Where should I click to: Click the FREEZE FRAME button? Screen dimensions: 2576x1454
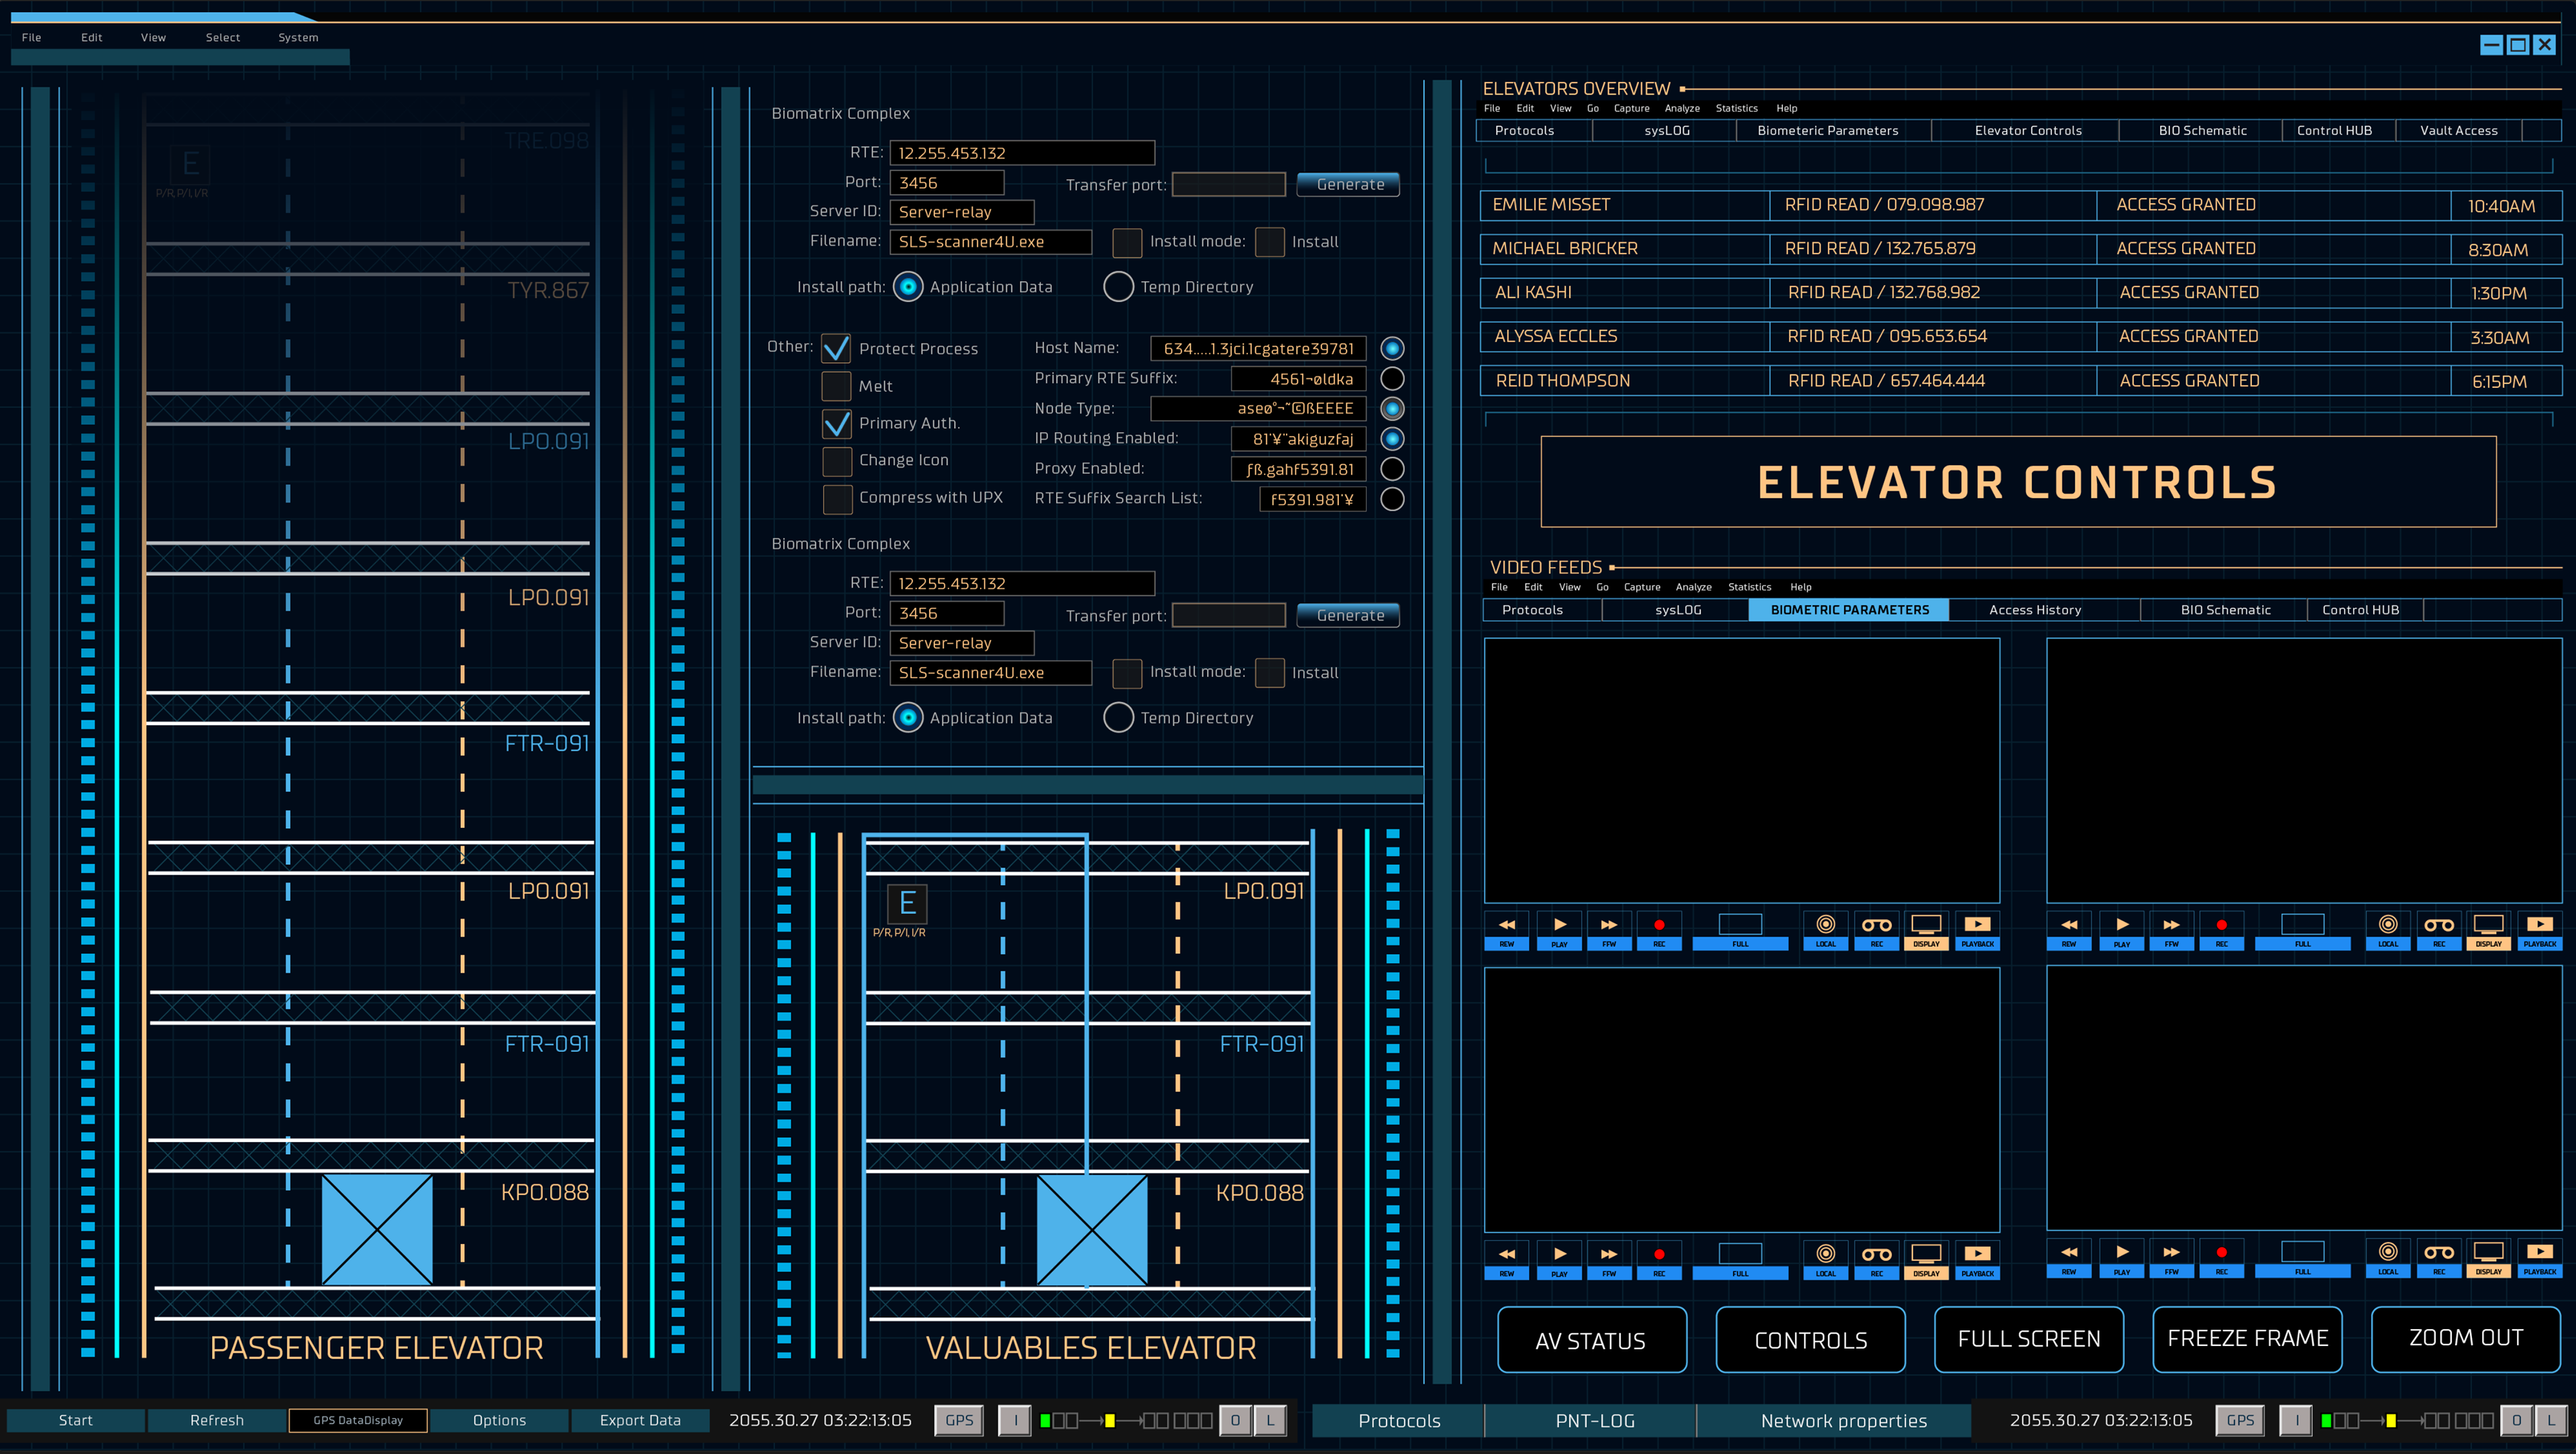pyautogui.click(x=2247, y=1339)
